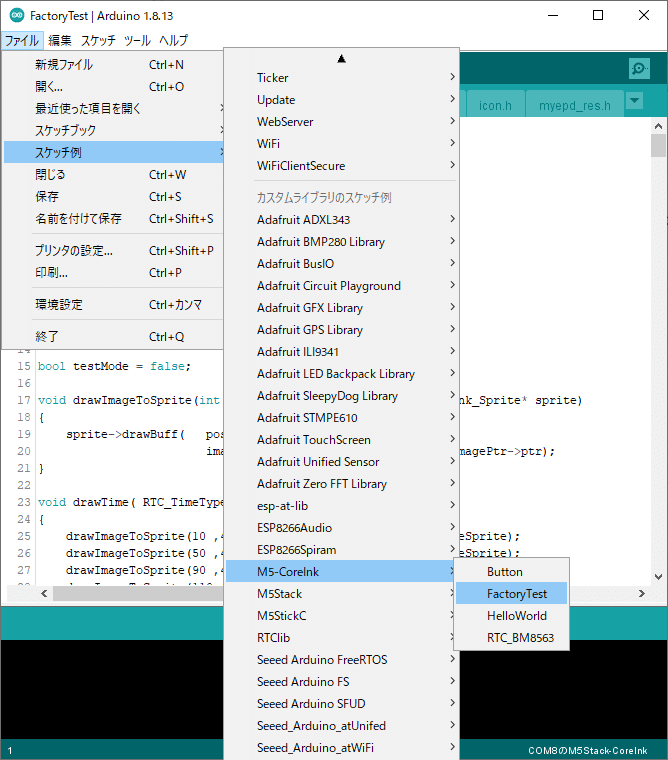Open the 編集 menu

[60, 40]
